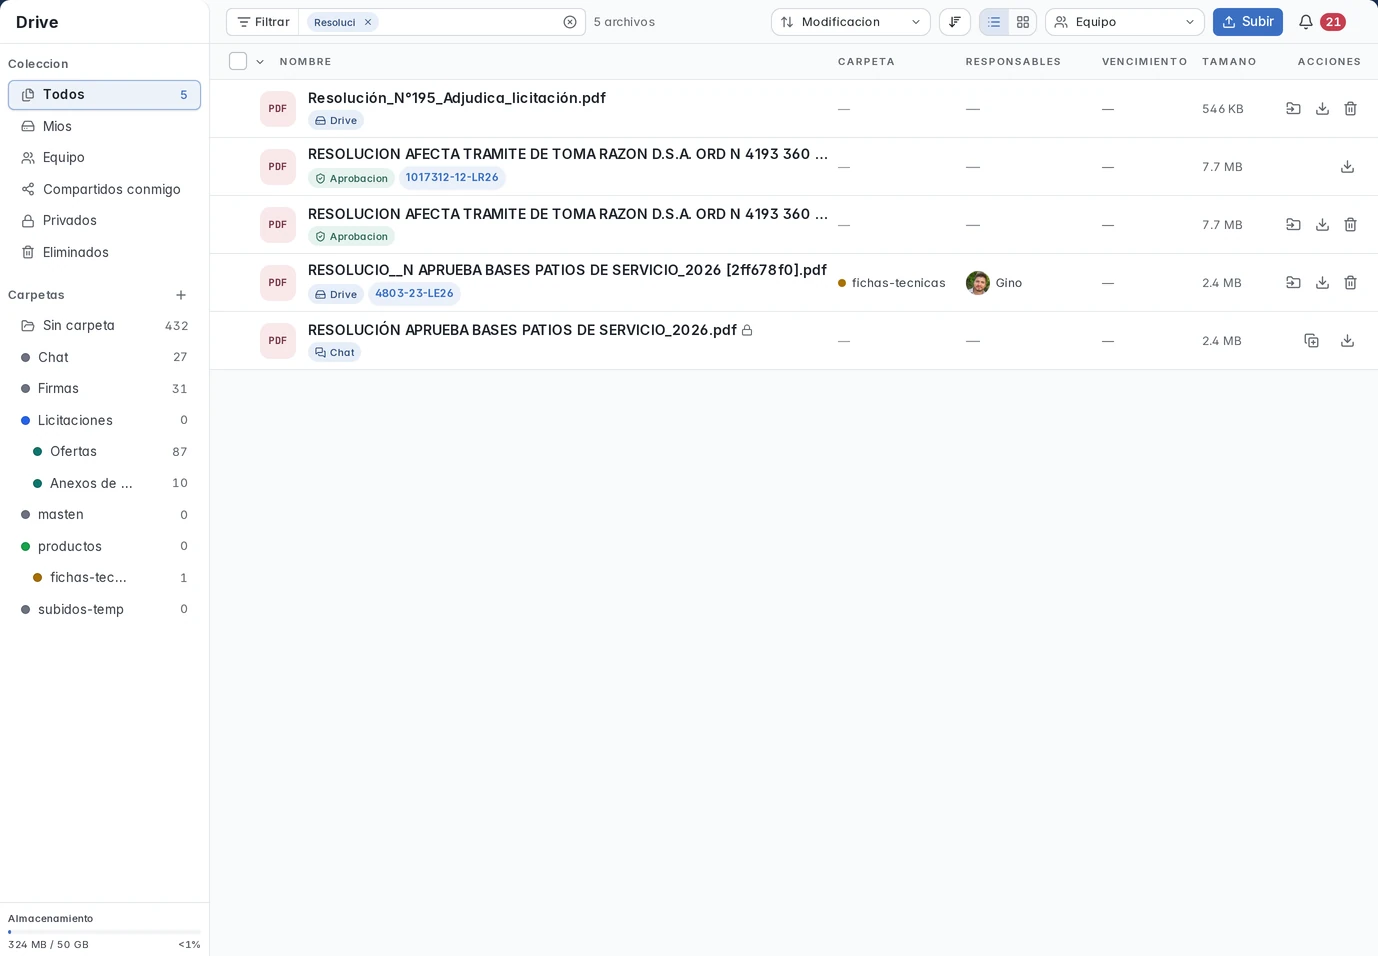Download the locked Chat PDF file
Image resolution: width=1378 pixels, height=956 pixels.
click(x=1347, y=340)
